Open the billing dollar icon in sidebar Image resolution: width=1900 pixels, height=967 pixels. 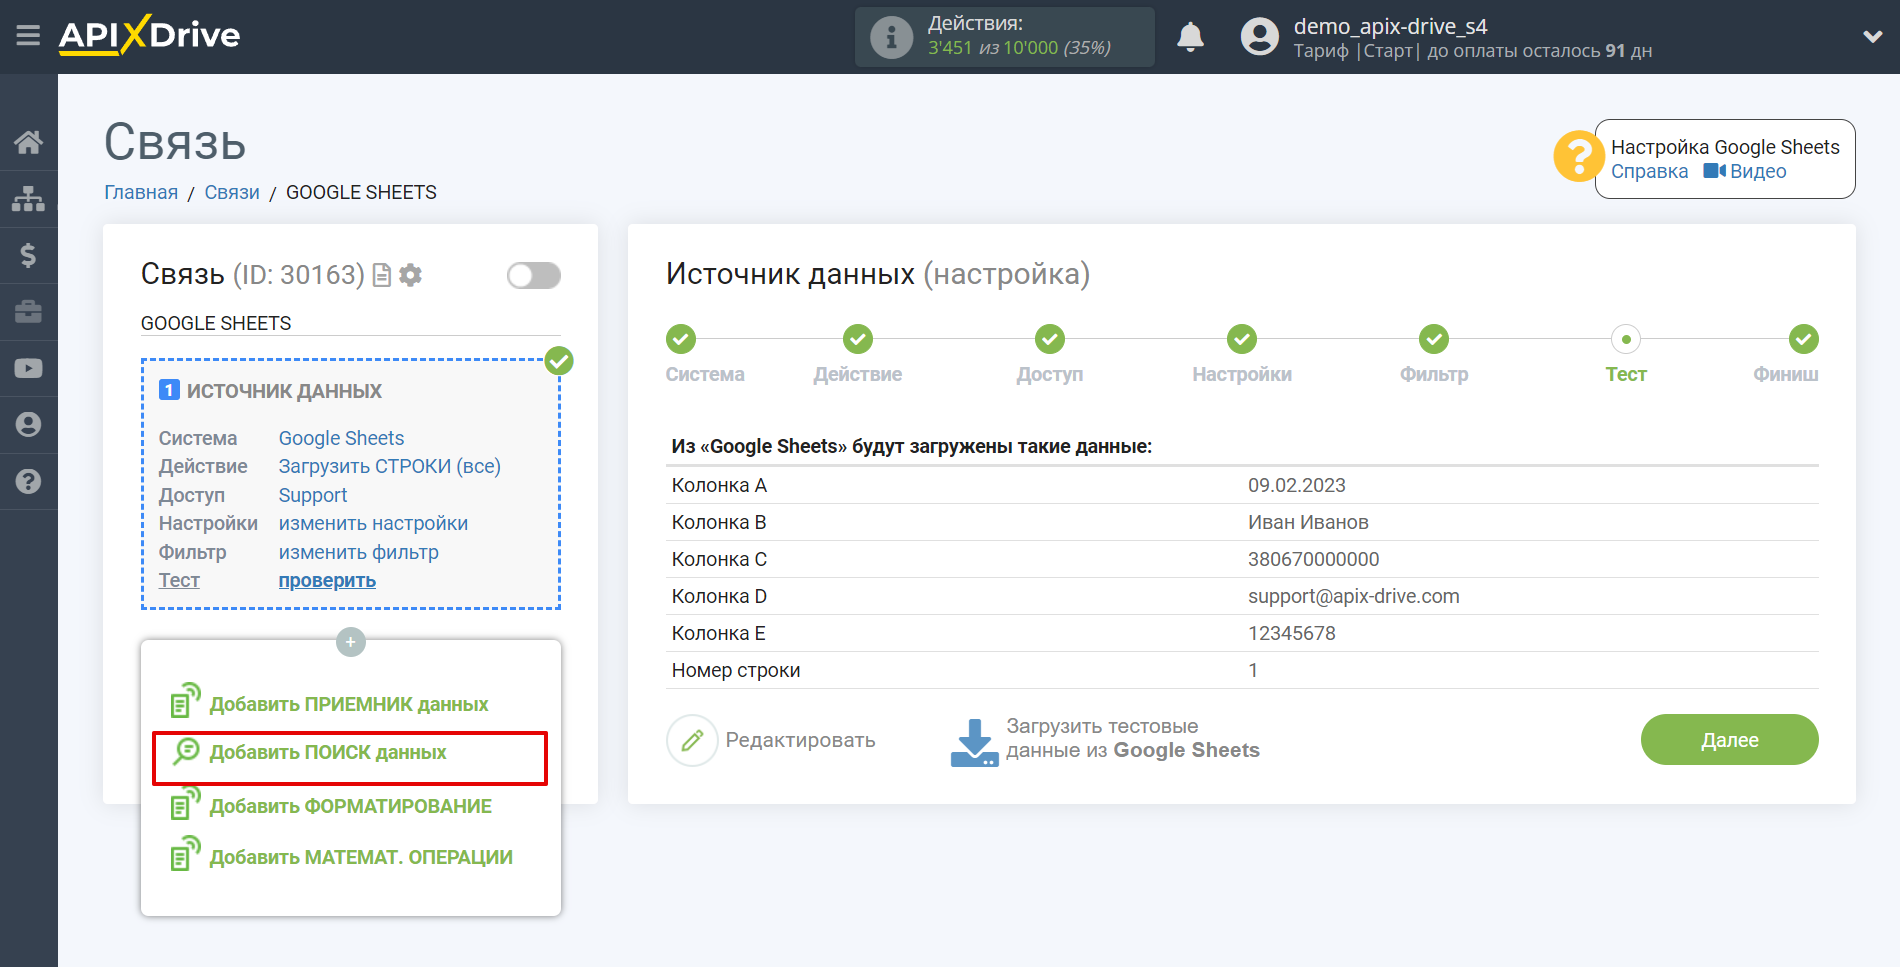(28, 255)
